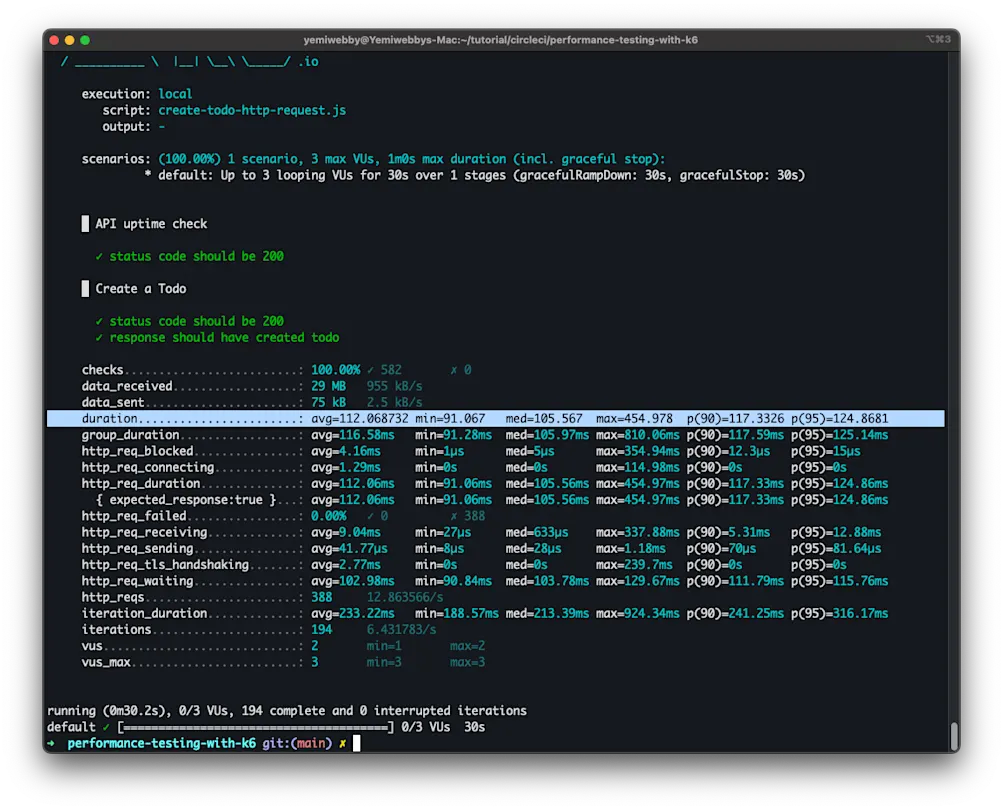Click the vertical scrollbar thumb
Screen dimensions: 1003x810
pyautogui.click(x=953, y=735)
